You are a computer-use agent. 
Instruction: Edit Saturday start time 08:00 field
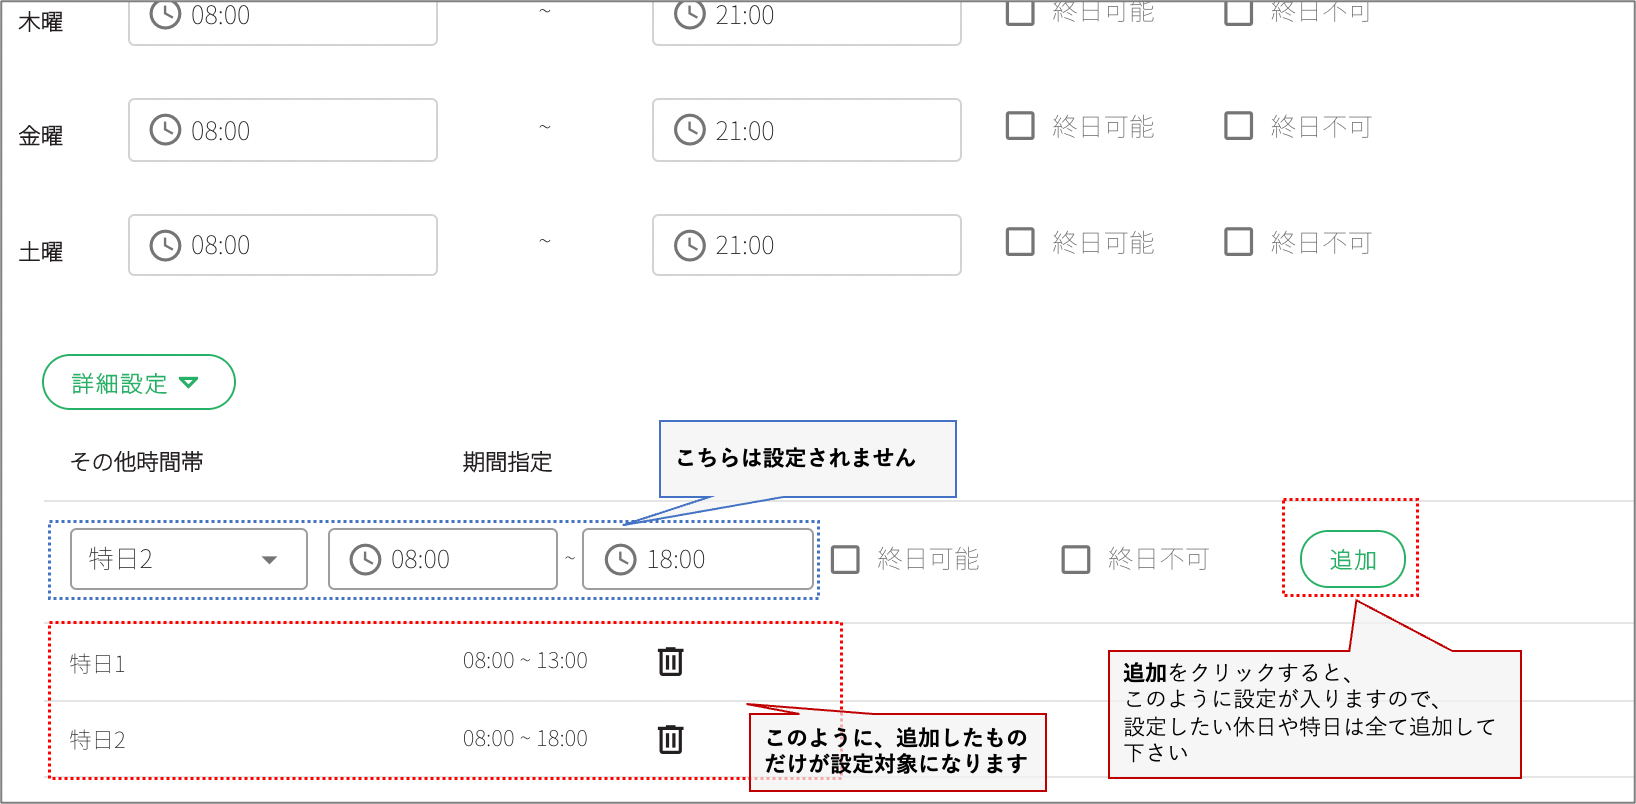282,245
